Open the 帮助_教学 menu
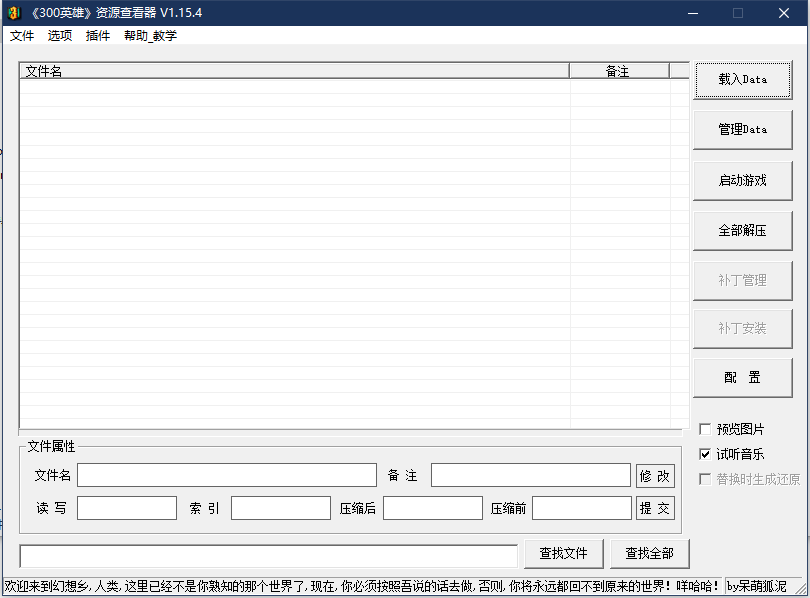The width and height of the screenshot is (810, 598). [150, 36]
